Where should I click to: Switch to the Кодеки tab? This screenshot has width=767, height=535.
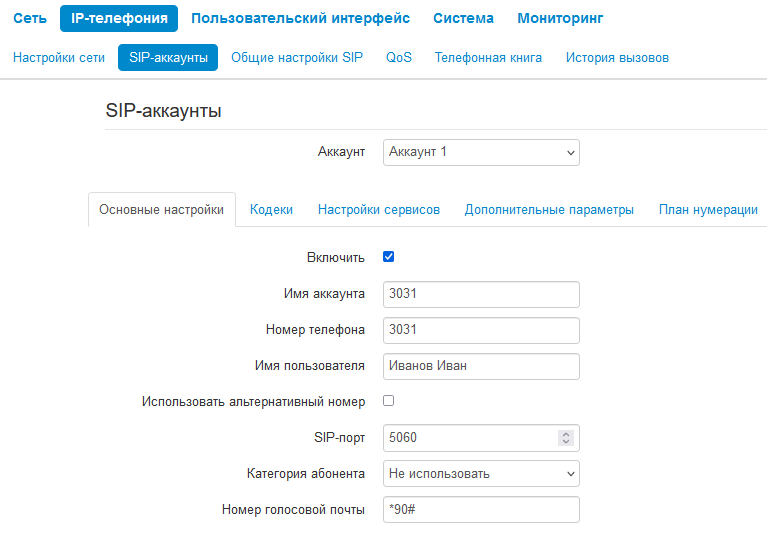[271, 210]
